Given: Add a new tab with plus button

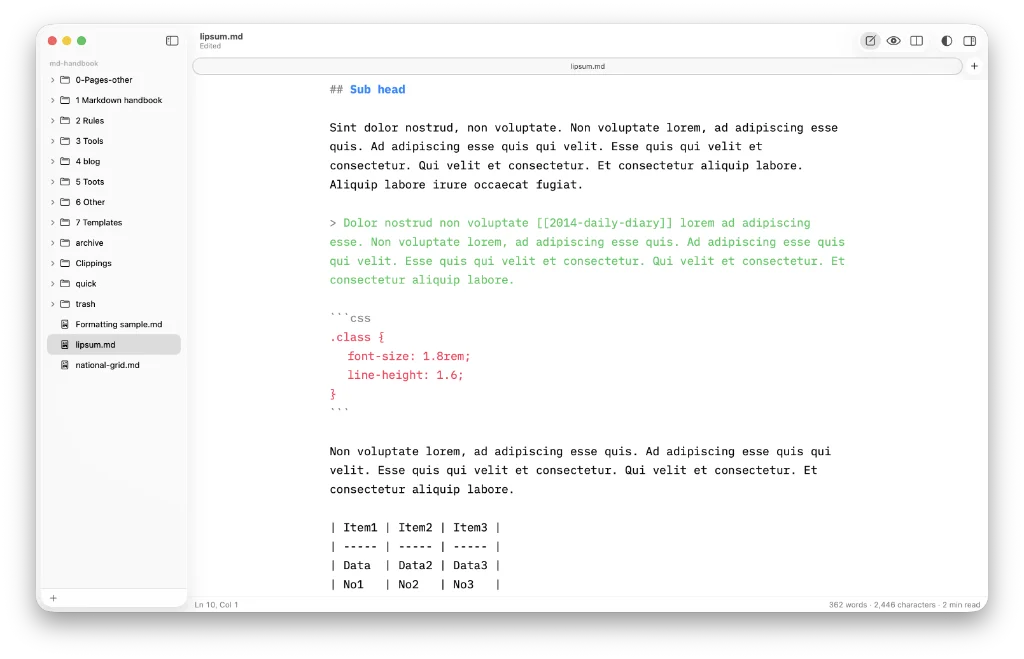Looking at the screenshot, I should pyautogui.click(x=974, y=66).
